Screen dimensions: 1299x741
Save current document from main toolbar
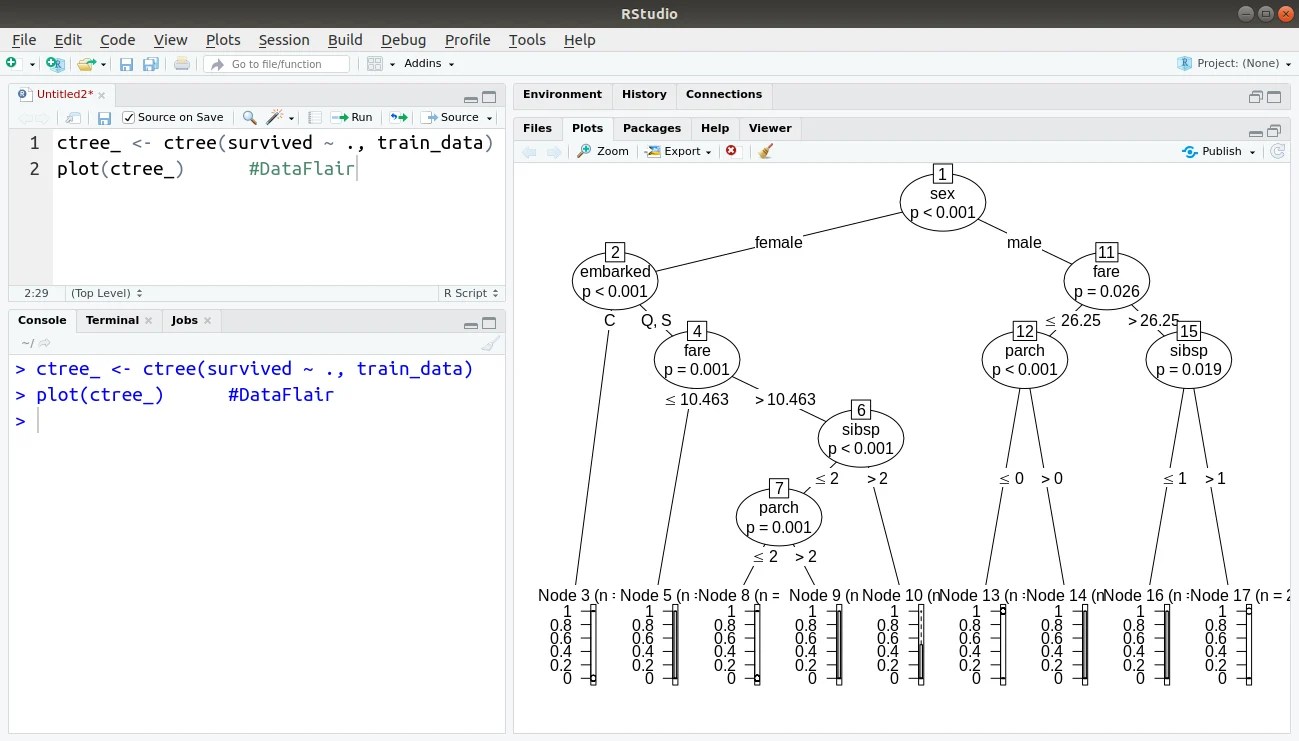pyautogui.click(x=126, y=64)
